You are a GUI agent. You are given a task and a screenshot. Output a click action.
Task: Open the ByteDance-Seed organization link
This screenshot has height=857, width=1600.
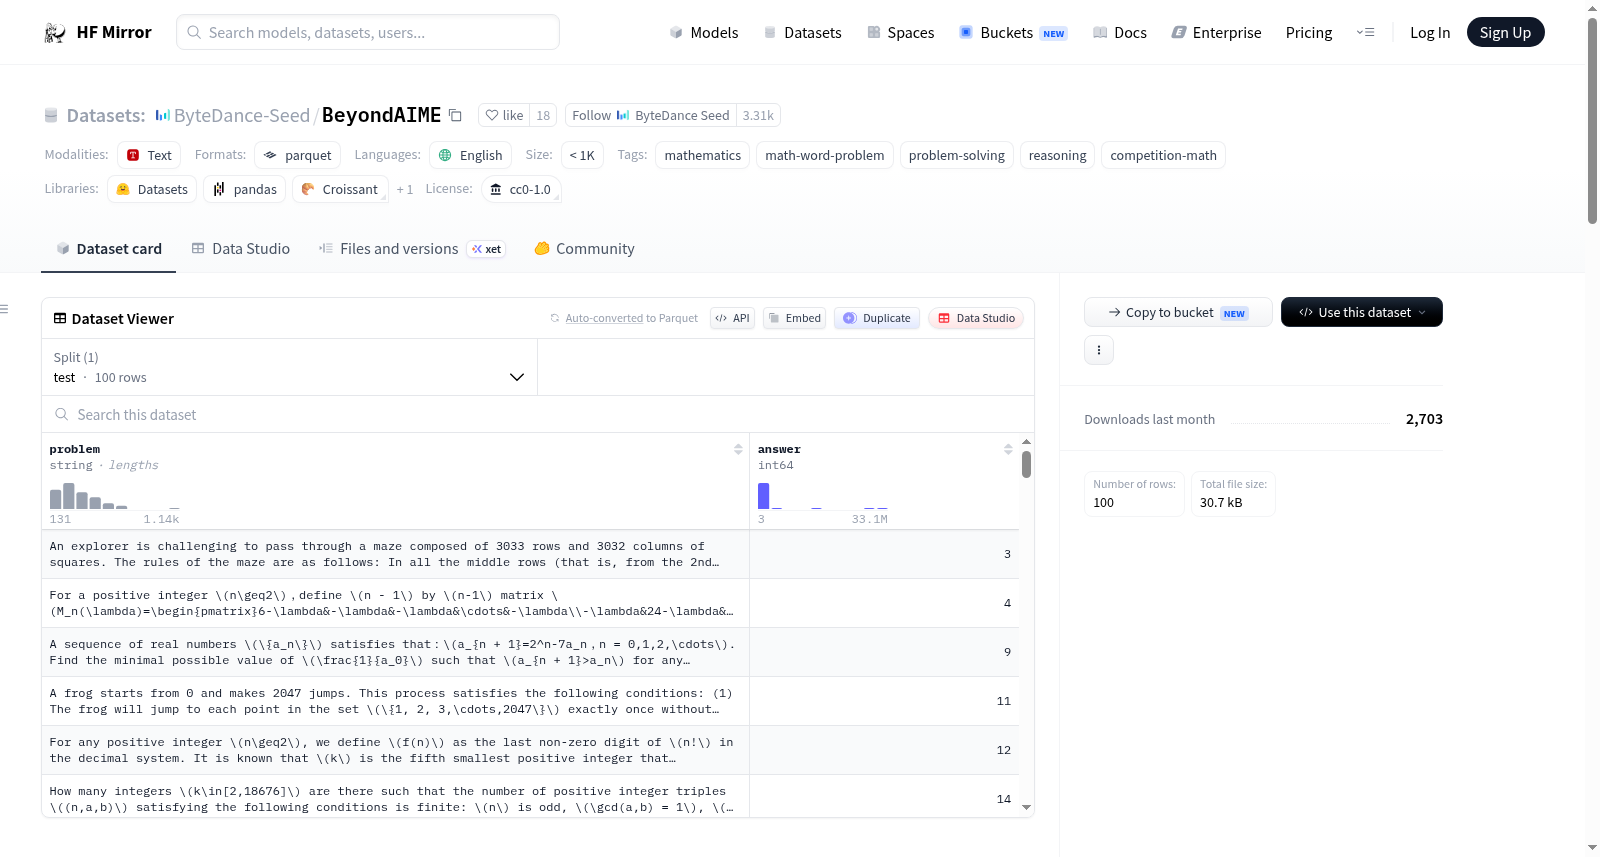[242, 115]
